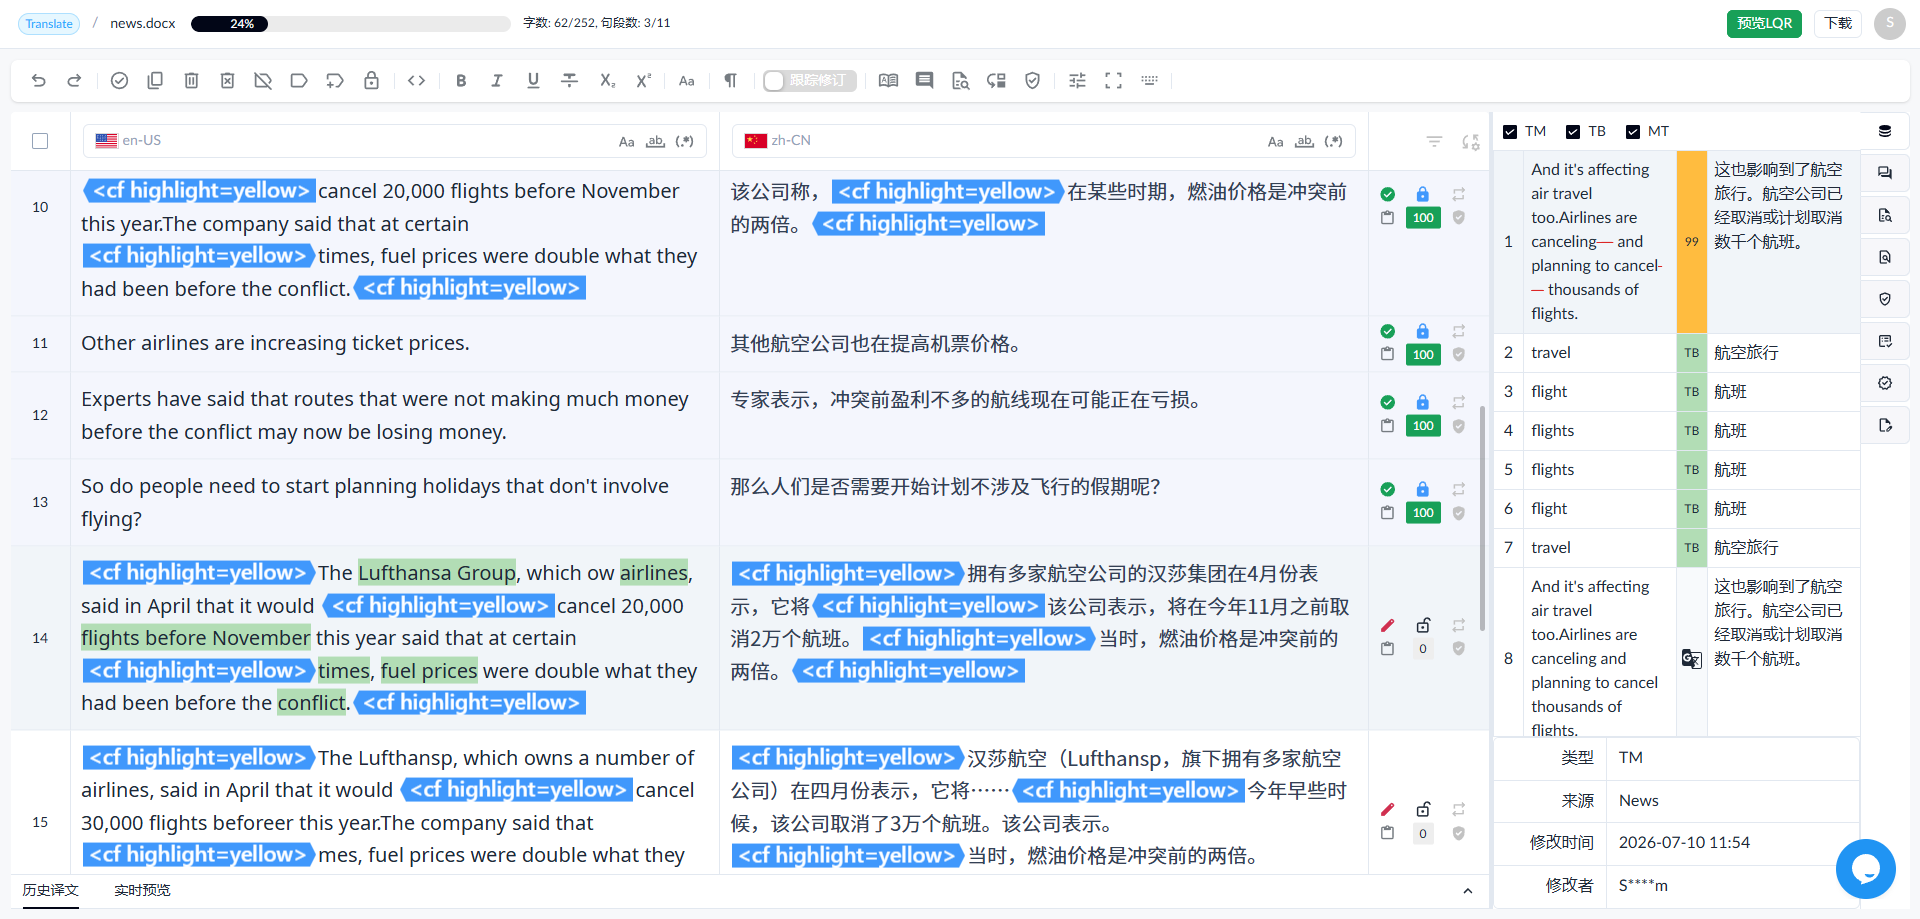Apply superscript formatting
1920x919 pixels.
[643, 81]
